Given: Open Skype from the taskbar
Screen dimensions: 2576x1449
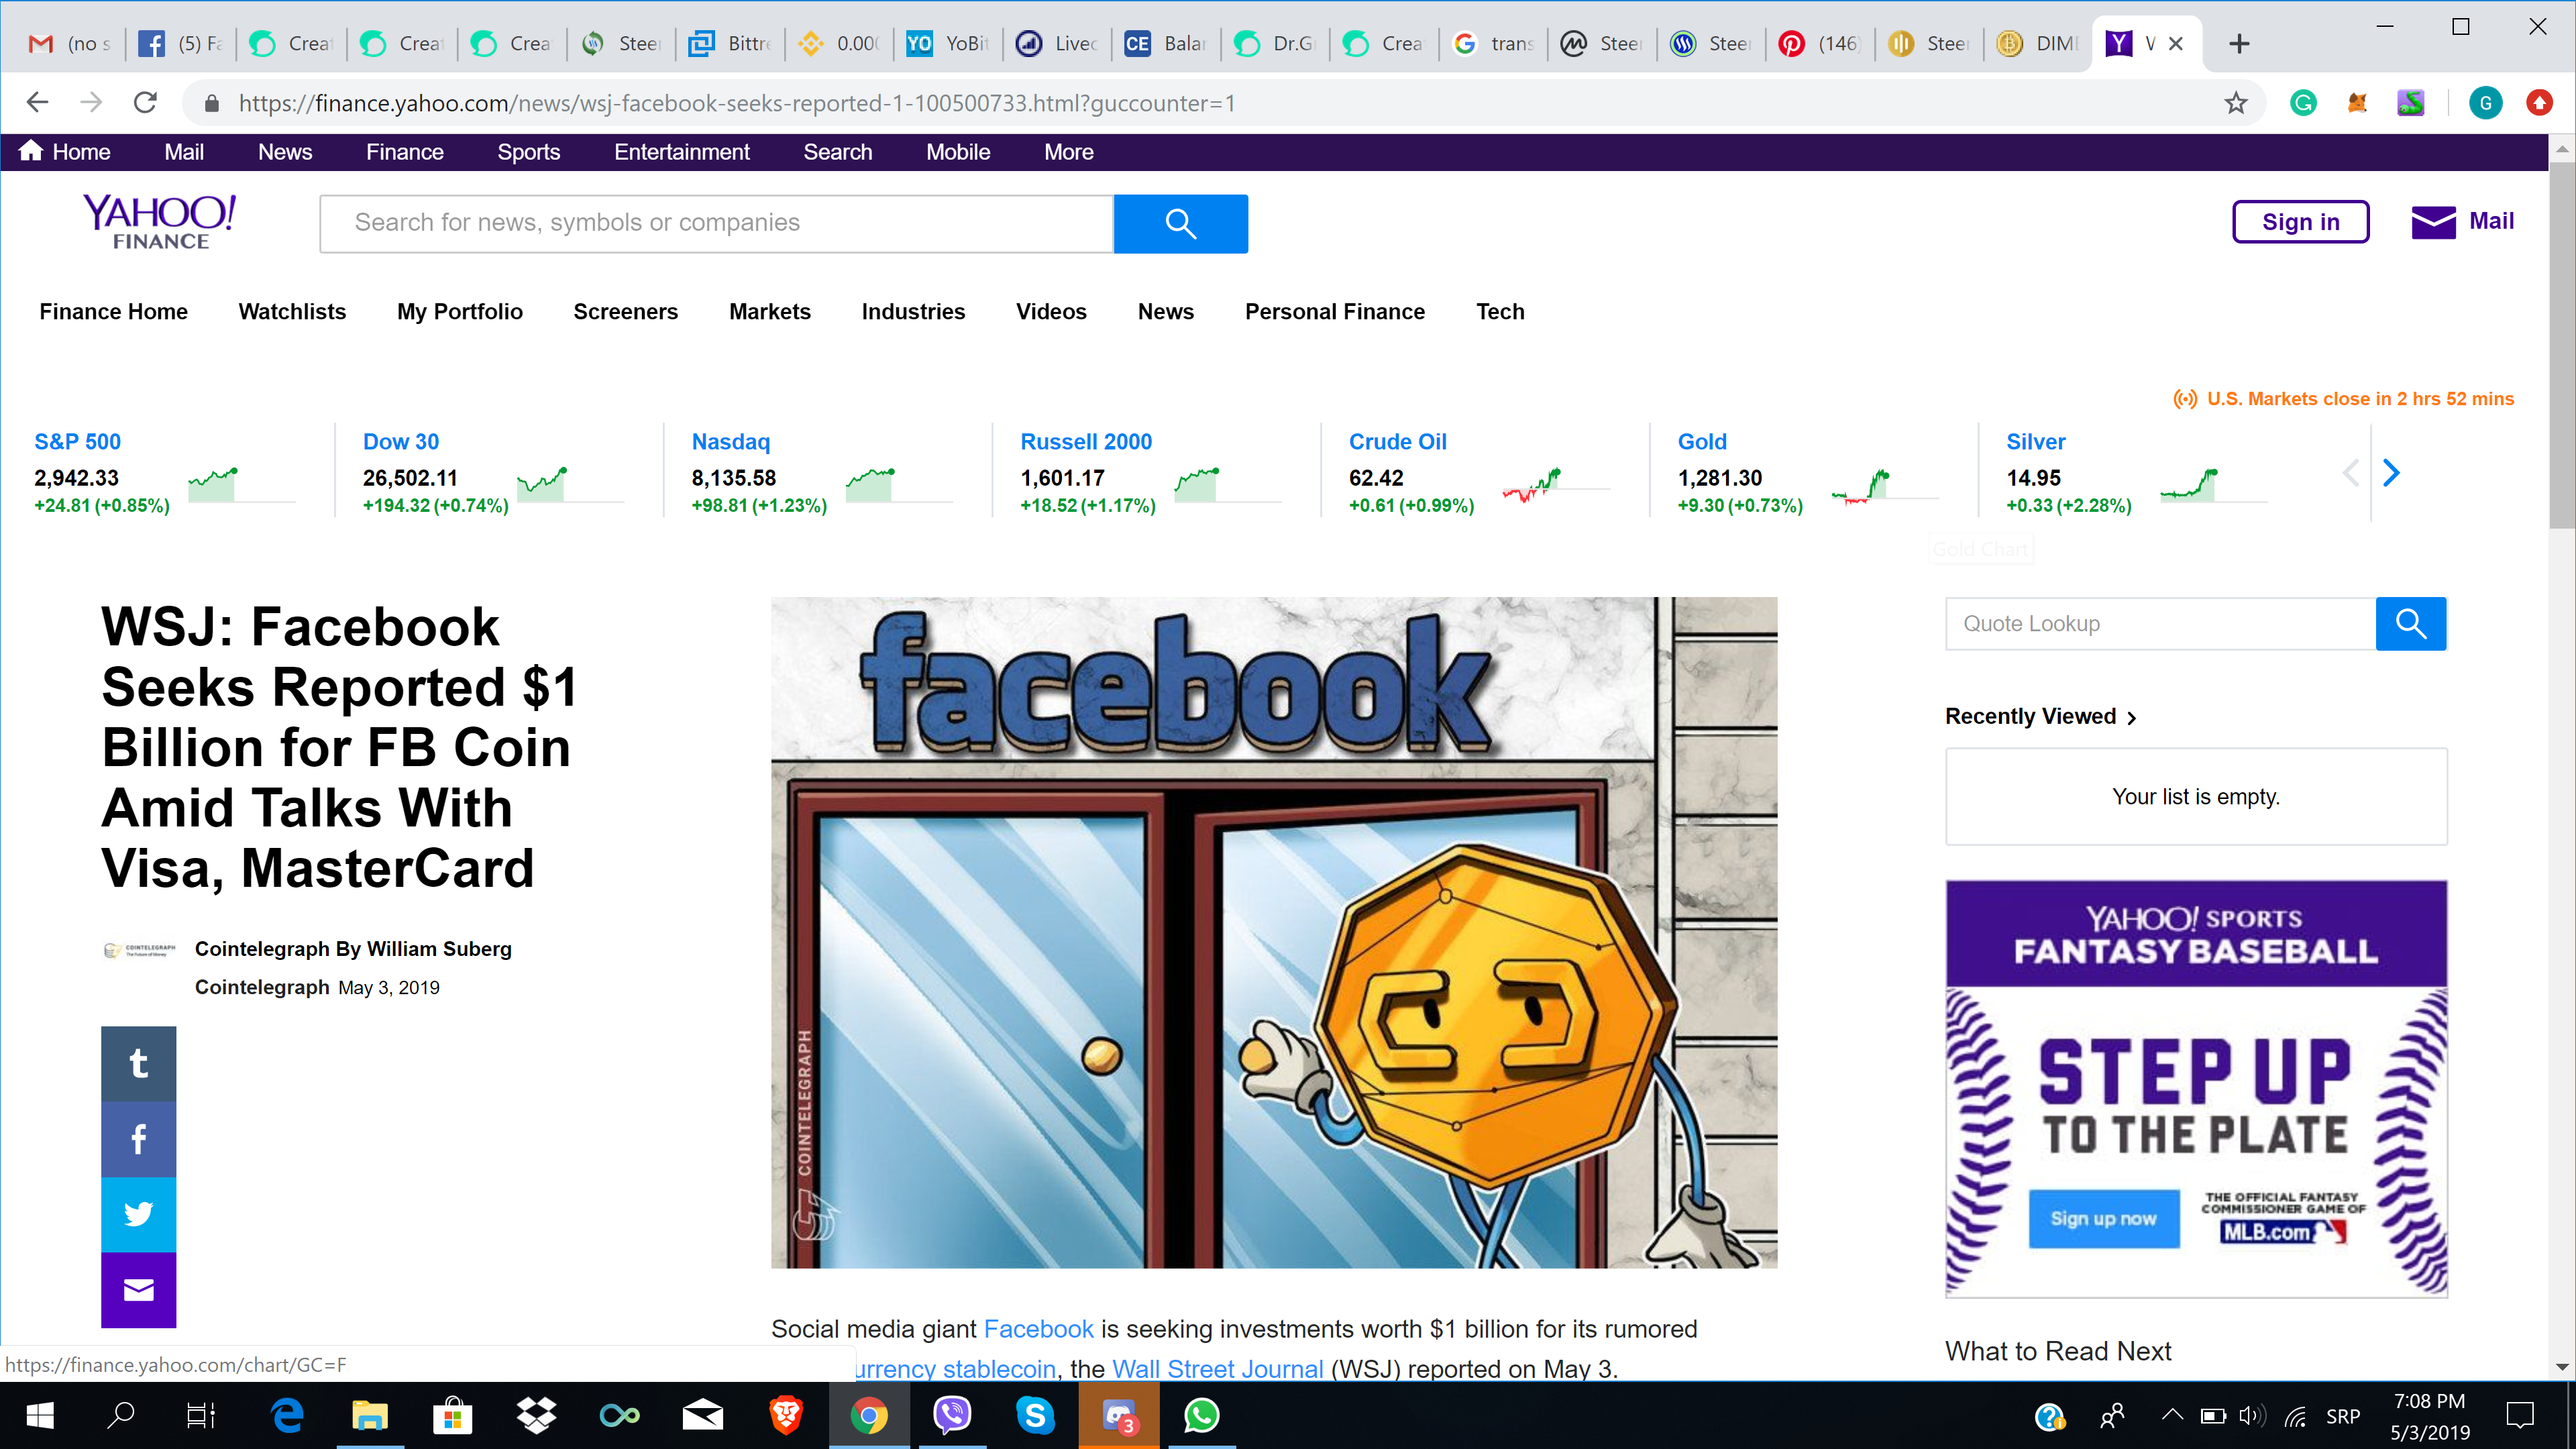Looking at the screenshot, I should (1035, 1415).
